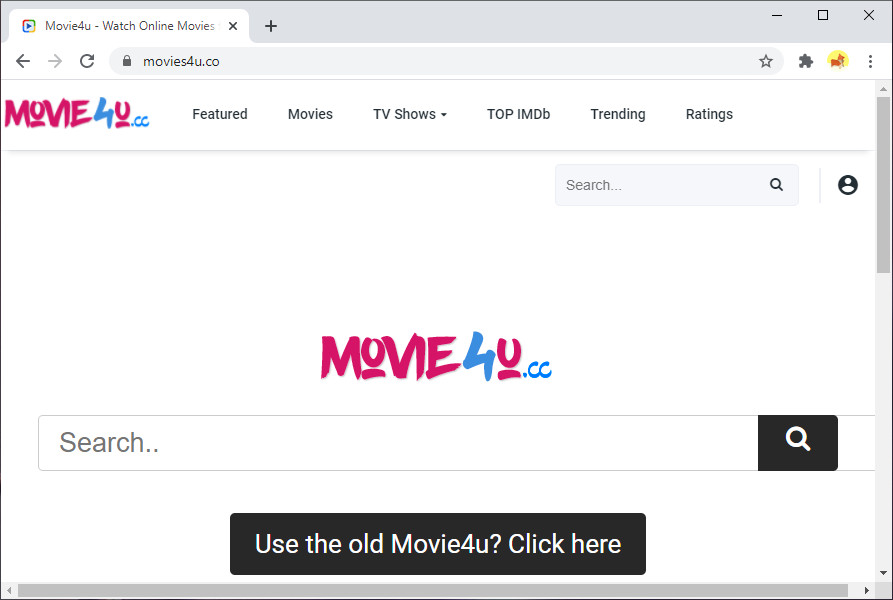Click the horizontal scrollbar left arrow
Viewport: 893px width, 600px height.
point(9,590)
